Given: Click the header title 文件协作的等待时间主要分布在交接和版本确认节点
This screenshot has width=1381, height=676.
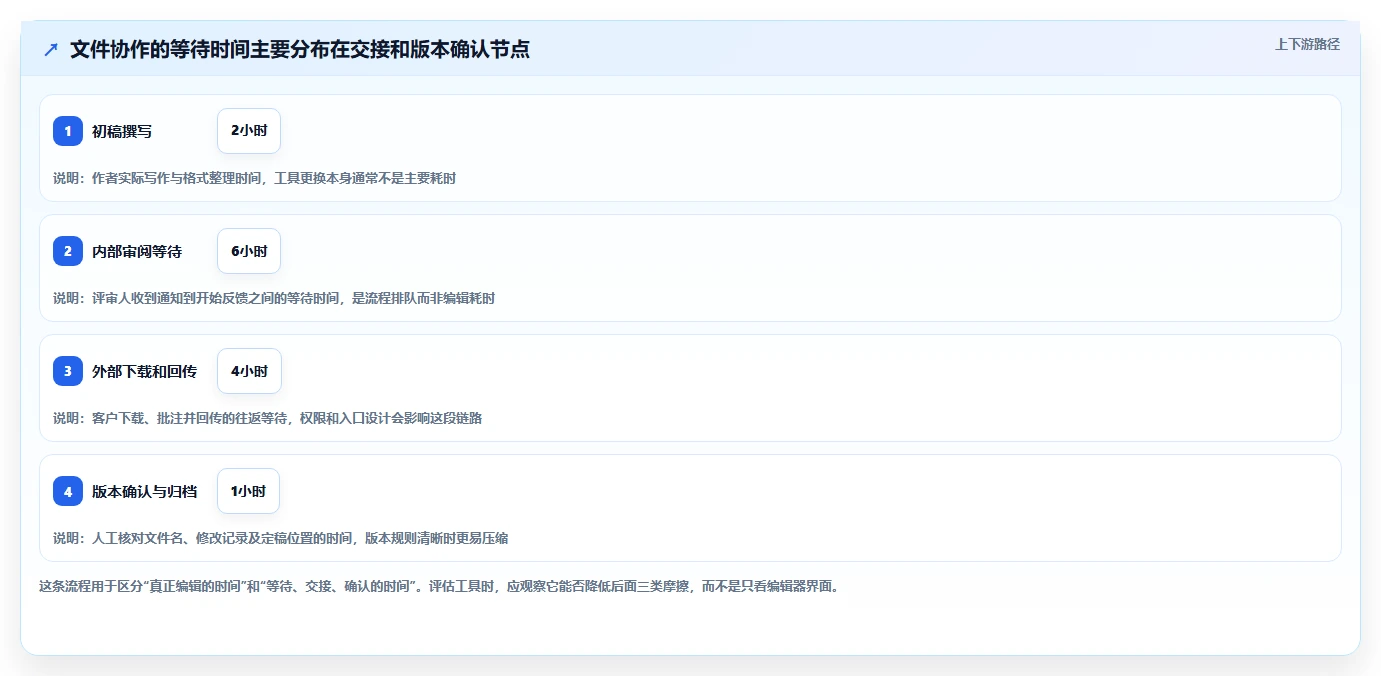Looking at the screenshot, I should point(300,49).
